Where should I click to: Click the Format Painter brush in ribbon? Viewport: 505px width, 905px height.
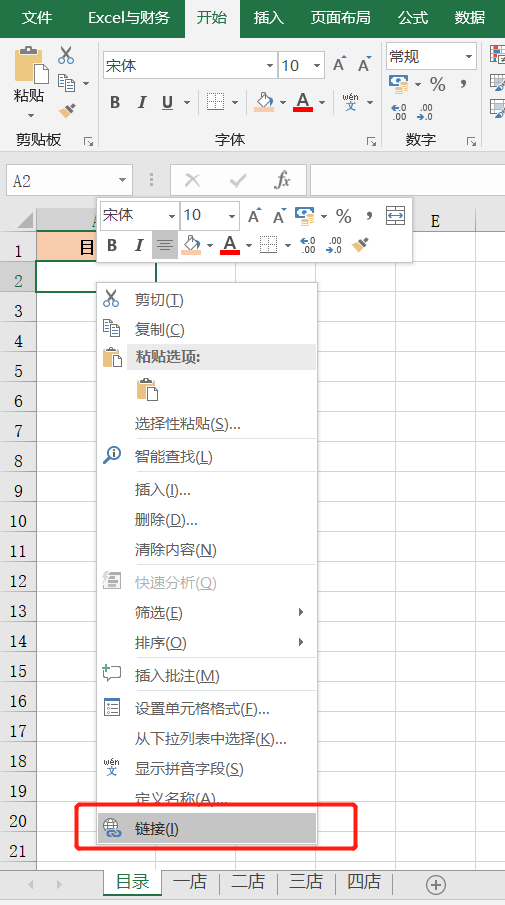[x=67, y=110]
